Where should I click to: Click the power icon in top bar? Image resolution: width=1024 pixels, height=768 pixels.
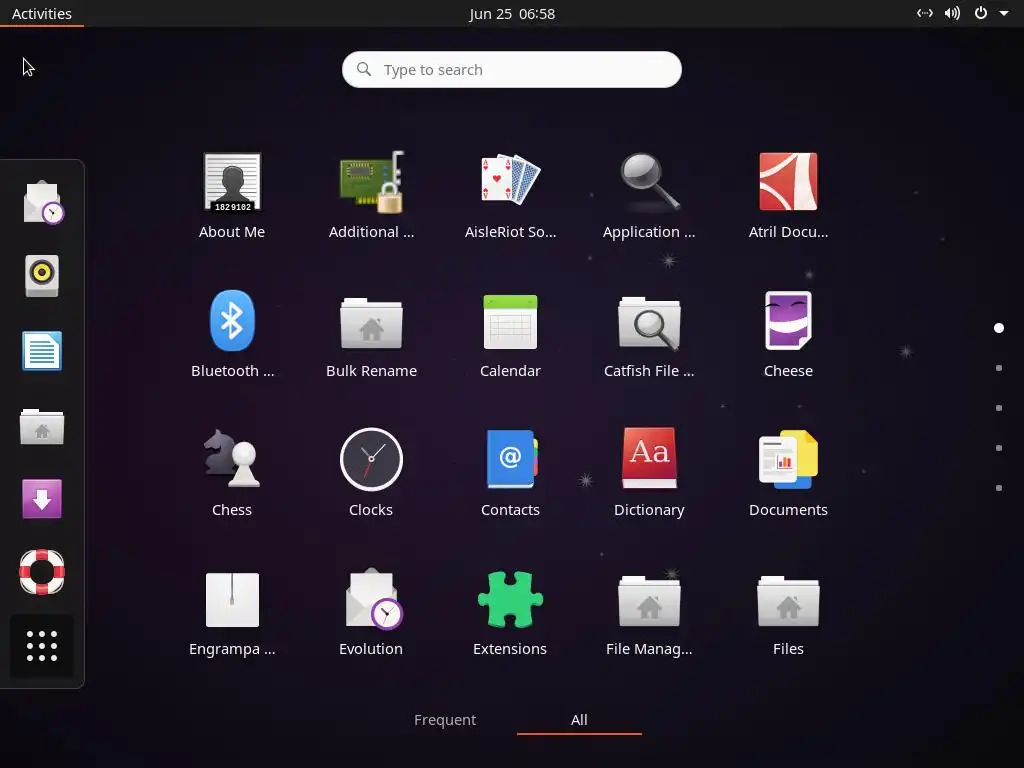(981, 13)
